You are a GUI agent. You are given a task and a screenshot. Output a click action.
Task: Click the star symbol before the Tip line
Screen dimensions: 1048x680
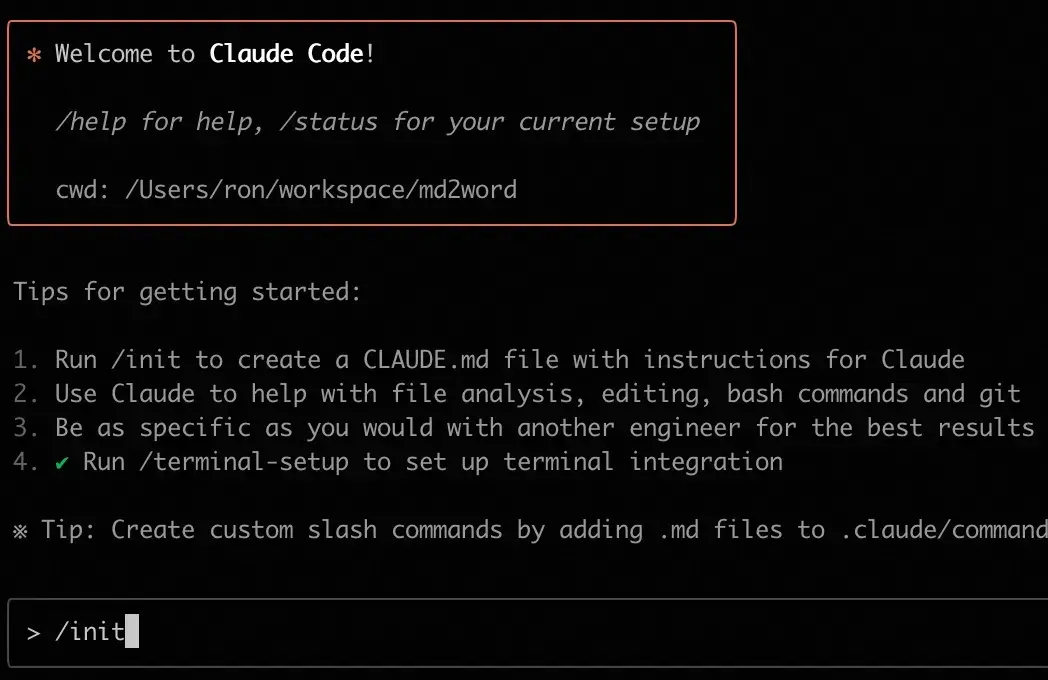tap(21, 530)
